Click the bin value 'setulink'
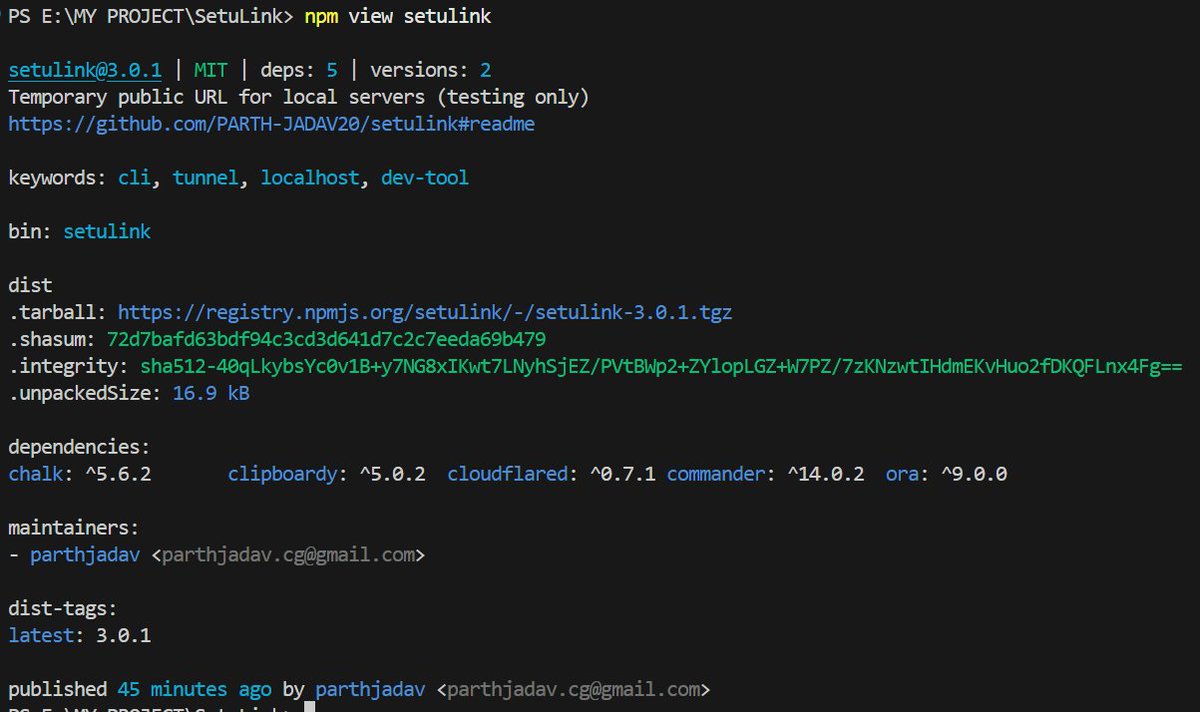 [x=107, y=232]
